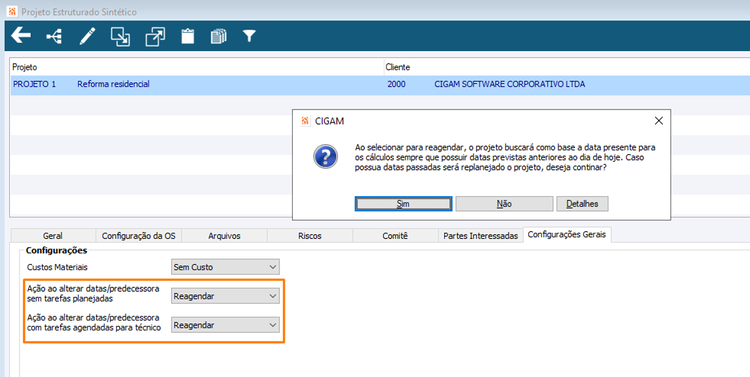Open the Riscos tab
The width and height of the screenshot is (750, 377).
pyautogui.click(x=310, y=235)
